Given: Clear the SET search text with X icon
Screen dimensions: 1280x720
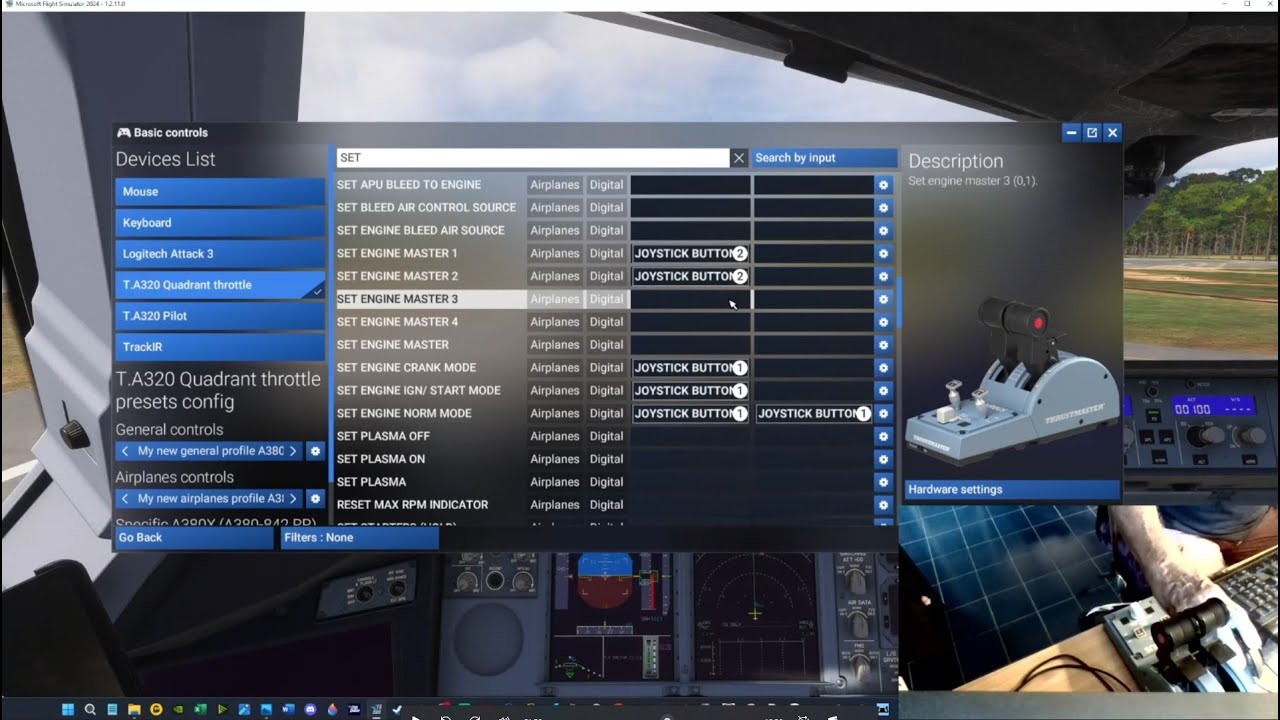Looking at the screenshot, I should (x=739, y=158).
